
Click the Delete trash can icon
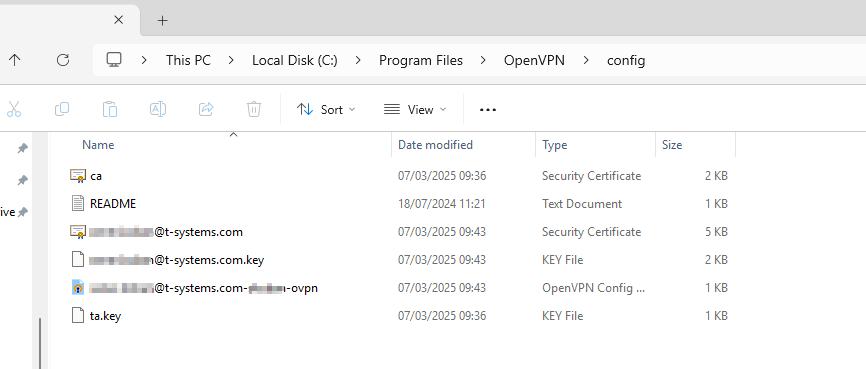(x=254, y=109)
